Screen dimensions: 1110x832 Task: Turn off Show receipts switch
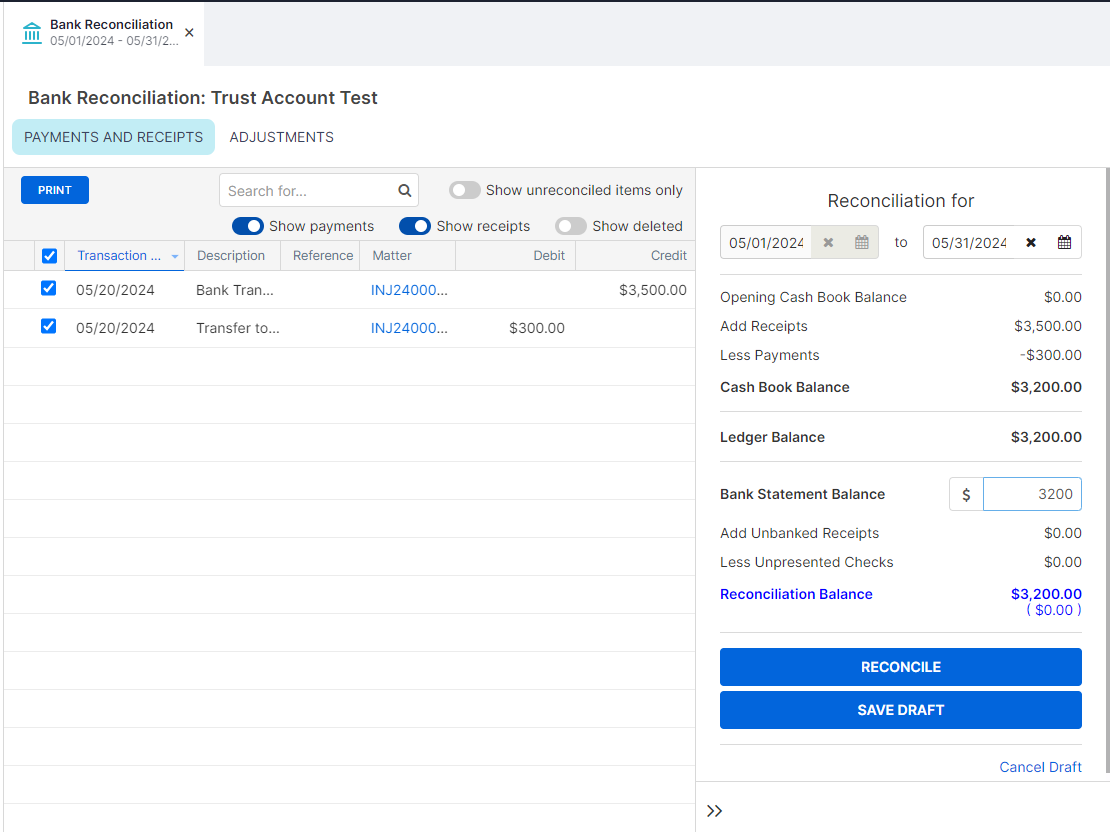[415, 226]
